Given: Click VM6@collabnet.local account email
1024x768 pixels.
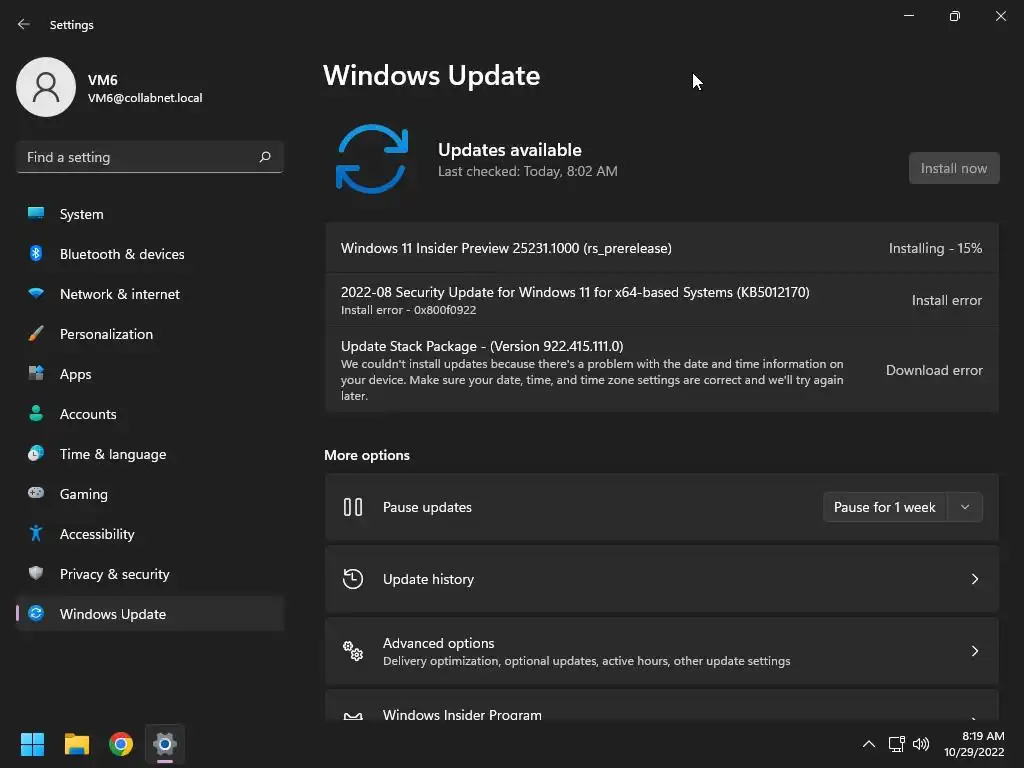Looking at the screenshot, I should point(145,98).
